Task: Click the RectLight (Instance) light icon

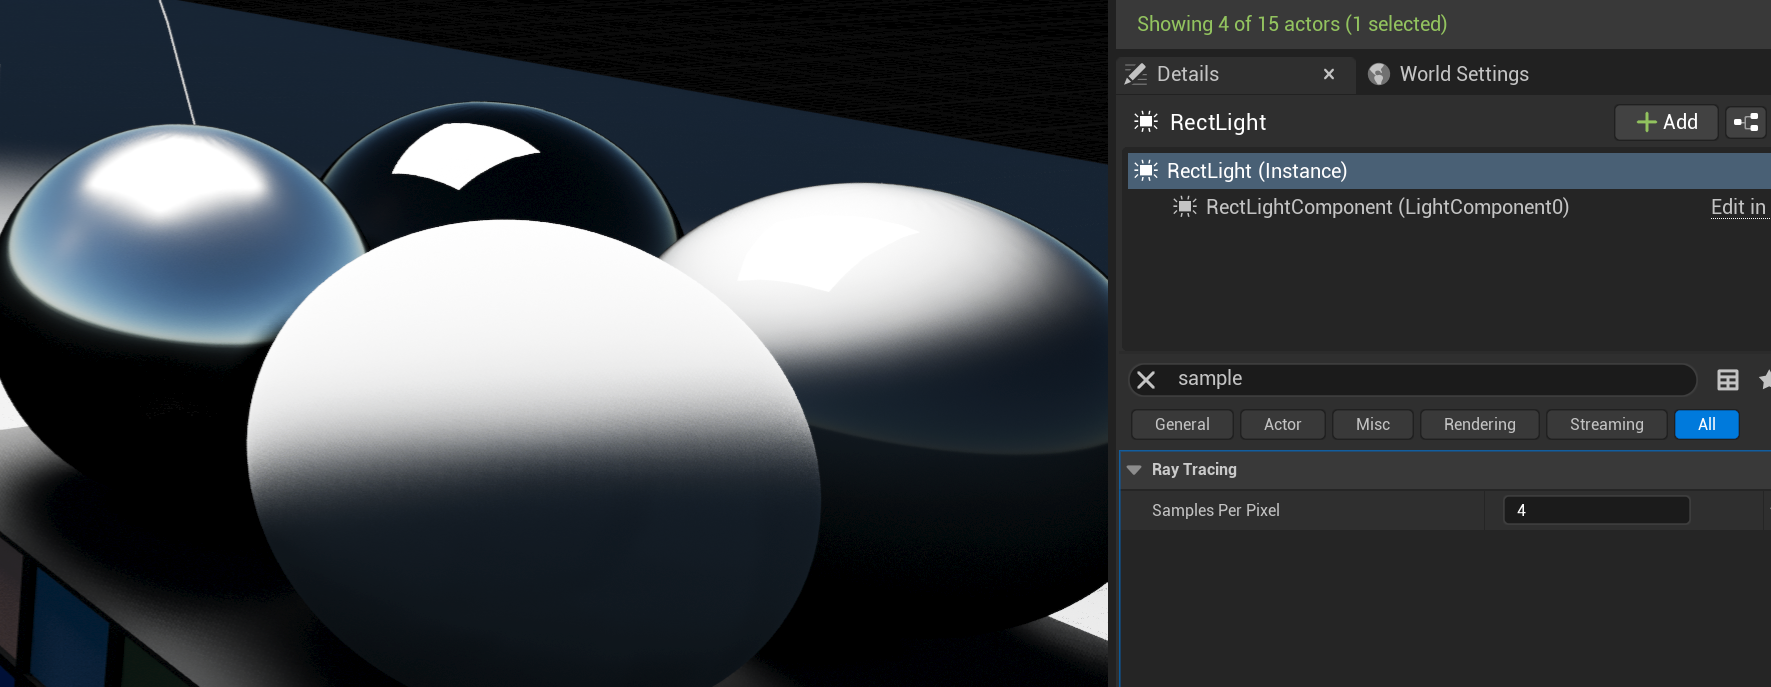Action: pos(1146,171)
